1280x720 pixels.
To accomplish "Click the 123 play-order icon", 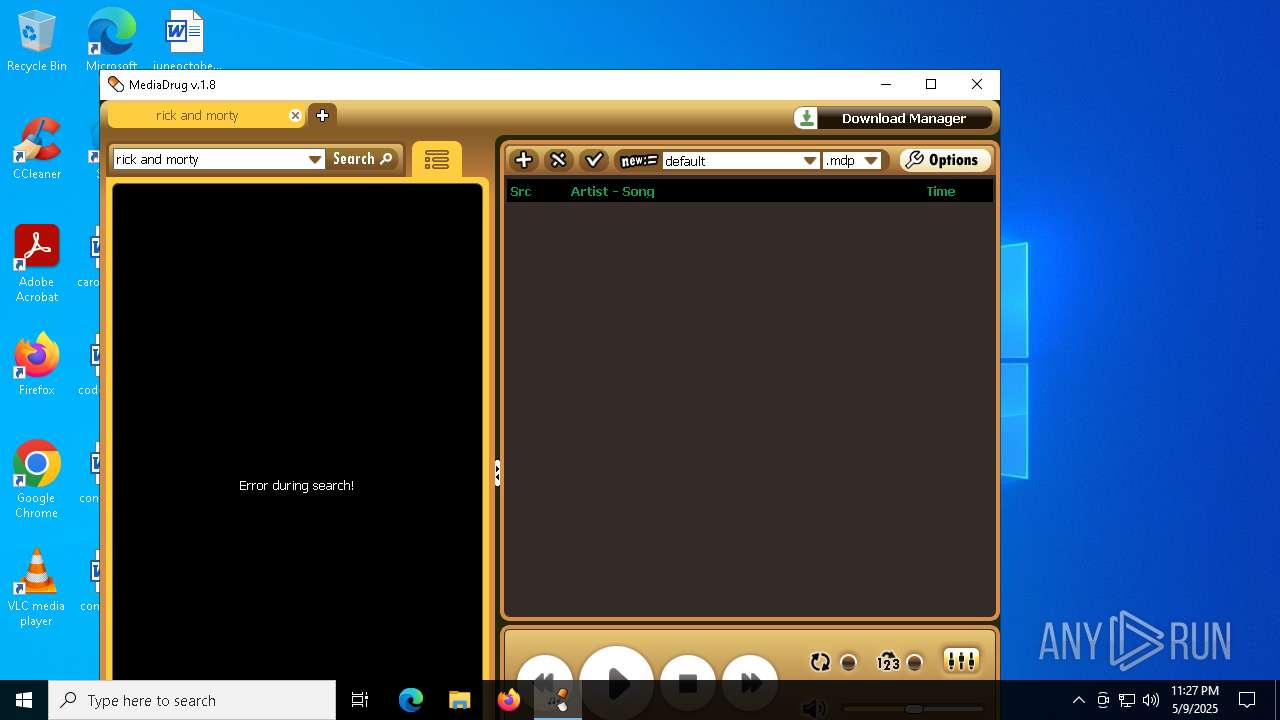I will tap(888, 662).
